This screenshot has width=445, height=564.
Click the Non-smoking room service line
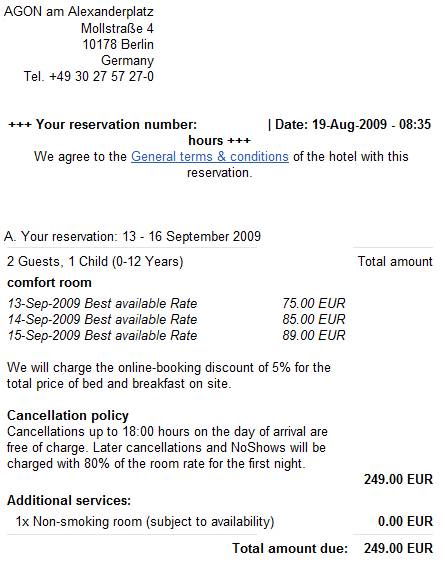145,521
